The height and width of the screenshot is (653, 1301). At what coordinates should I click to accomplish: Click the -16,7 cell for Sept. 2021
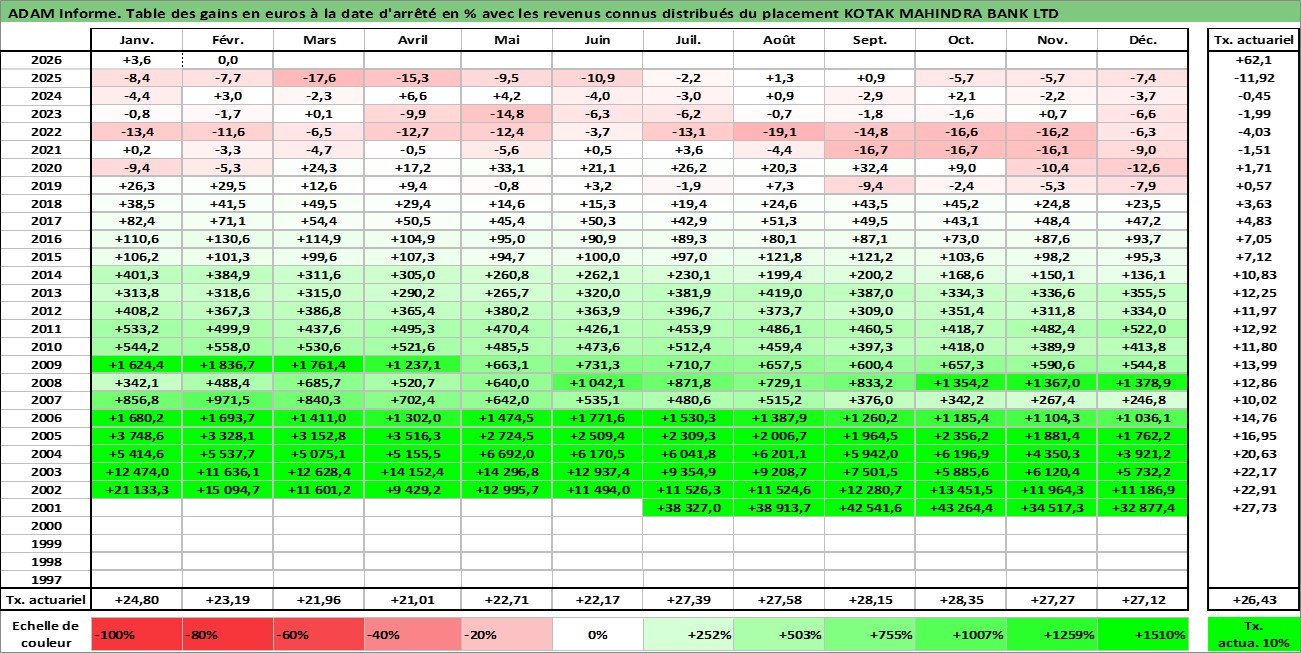869,150
